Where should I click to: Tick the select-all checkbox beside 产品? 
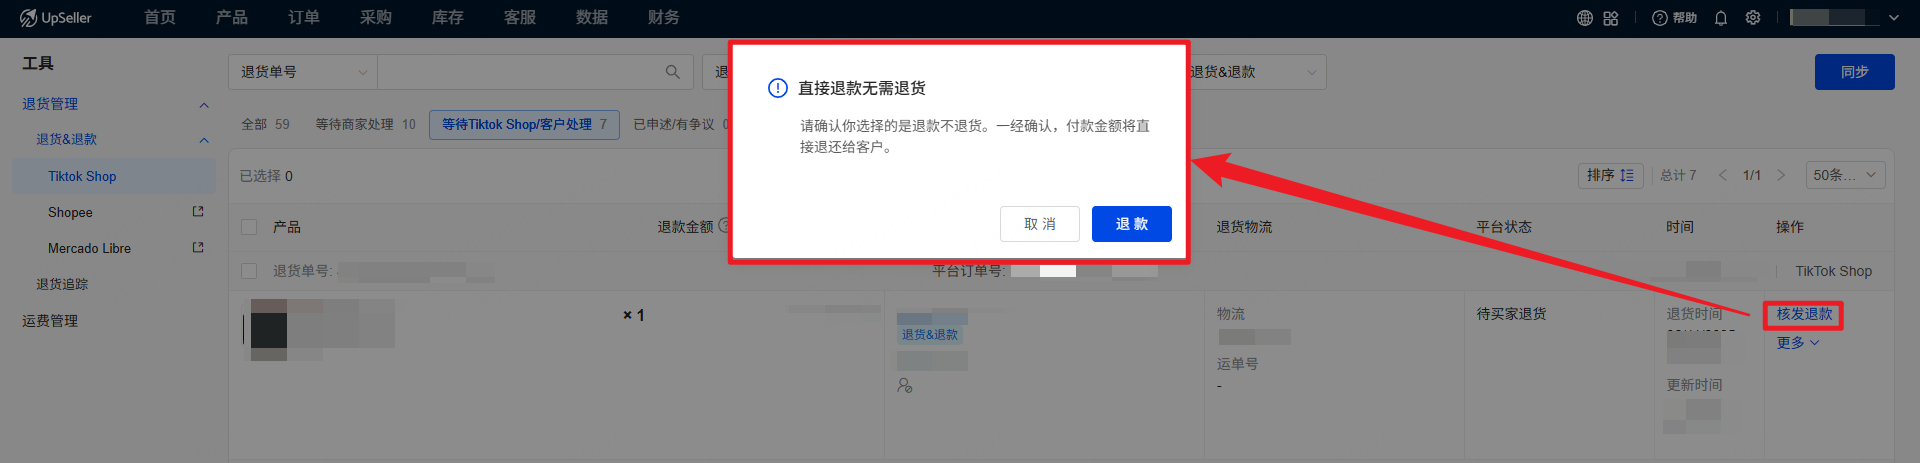pos(249,227)
